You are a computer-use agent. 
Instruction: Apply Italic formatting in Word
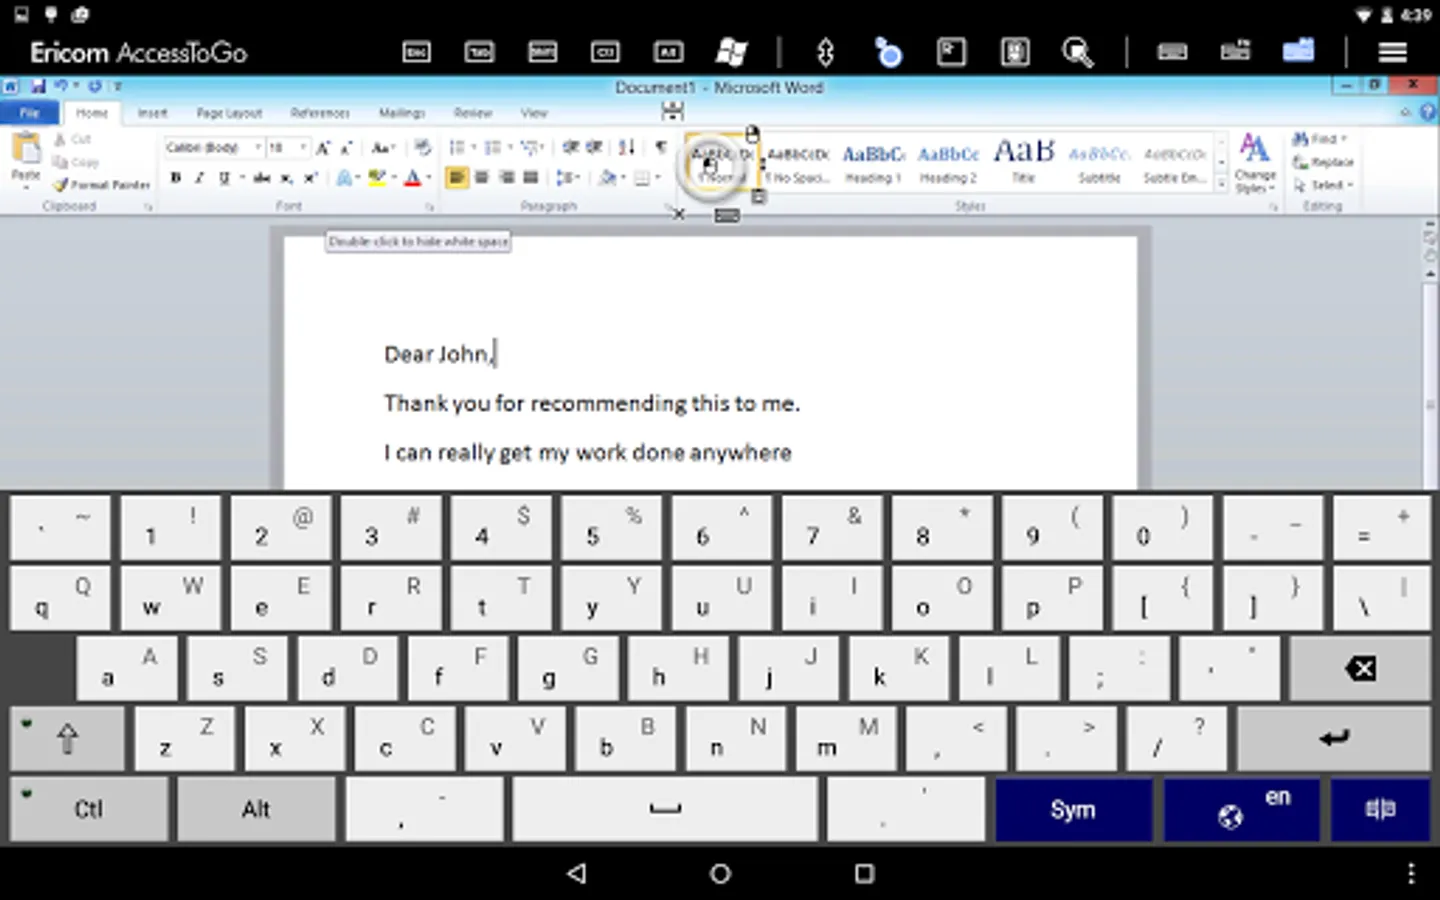[199, 178]
